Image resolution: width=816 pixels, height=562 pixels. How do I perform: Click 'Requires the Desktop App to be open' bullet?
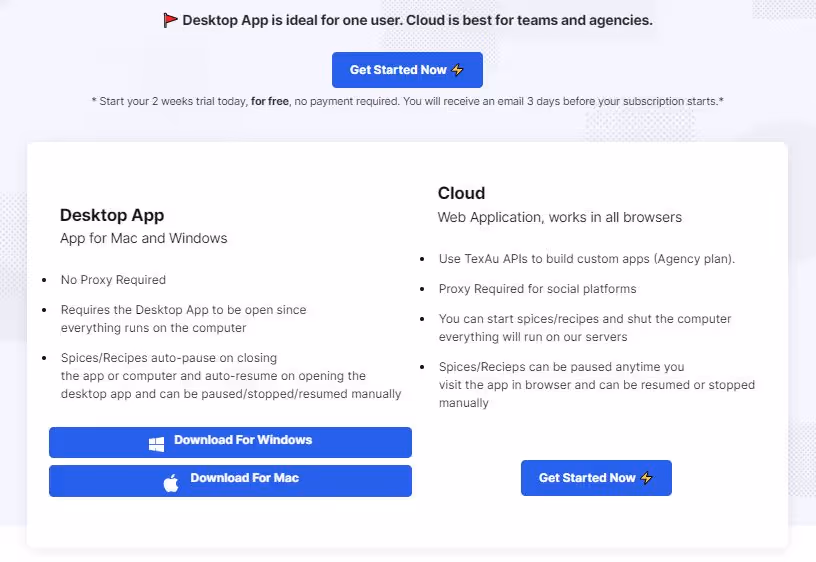[x=184, y=318]
